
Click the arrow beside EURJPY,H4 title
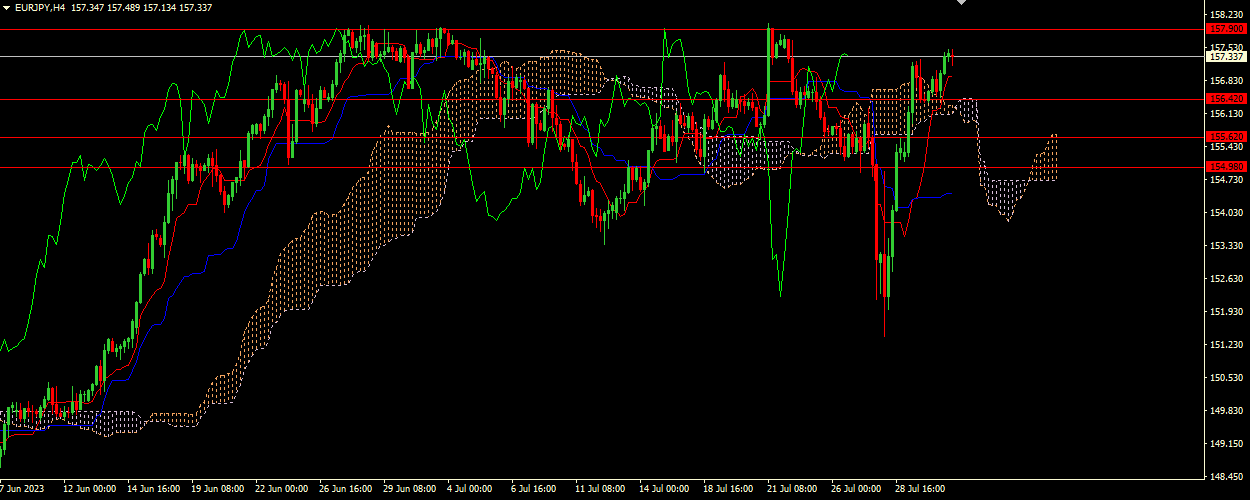6,8
